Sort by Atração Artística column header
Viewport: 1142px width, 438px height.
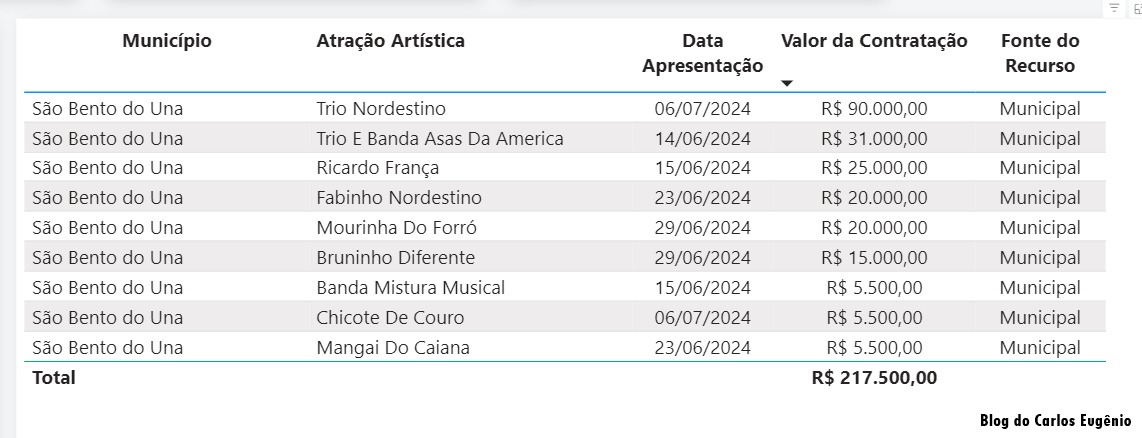pyautogui.click(x=390, y=41)
